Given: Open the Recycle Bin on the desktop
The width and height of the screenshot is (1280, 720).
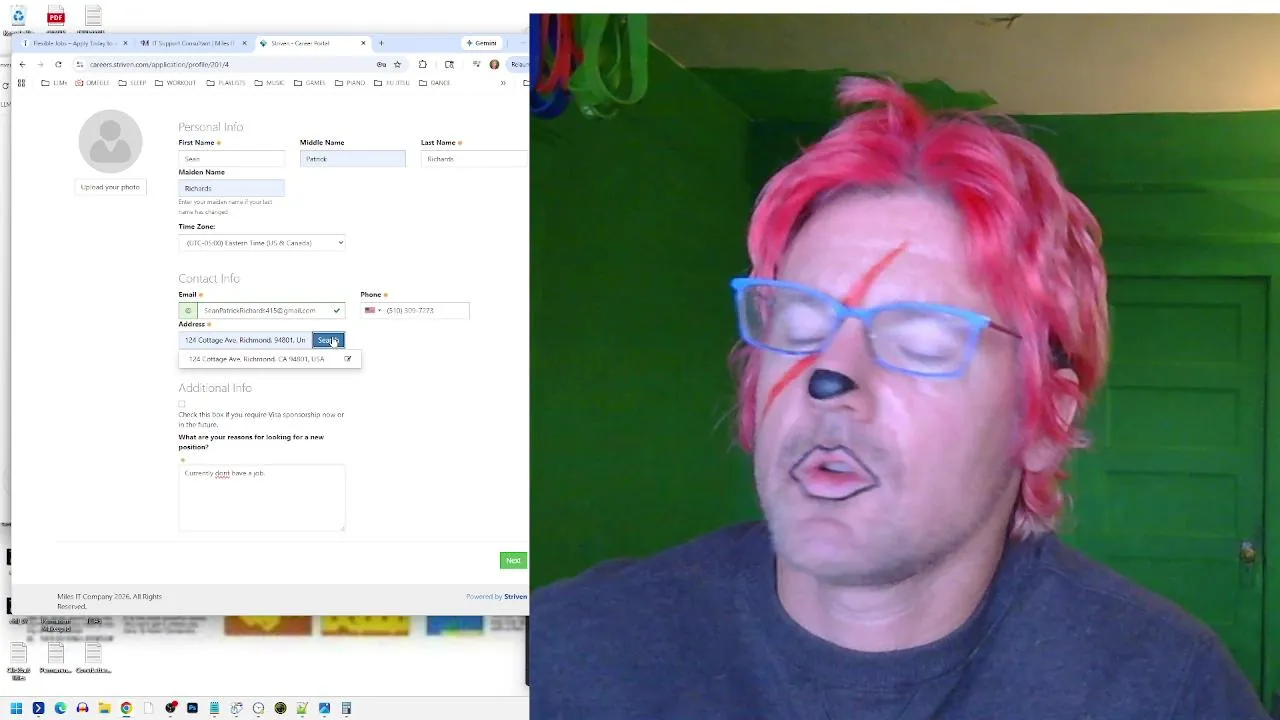Looking at the screenshot, I should 18,18.
